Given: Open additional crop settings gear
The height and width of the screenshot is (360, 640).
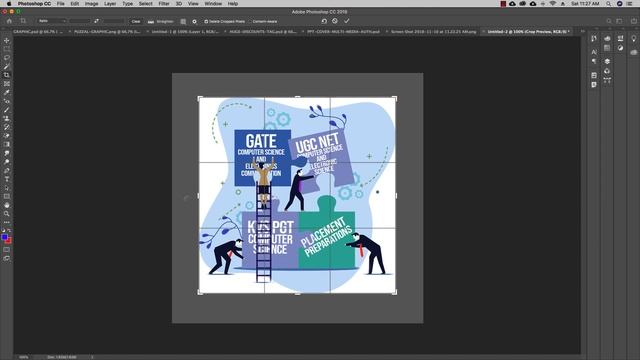Looking at the screenshot, I should (194, 21).
